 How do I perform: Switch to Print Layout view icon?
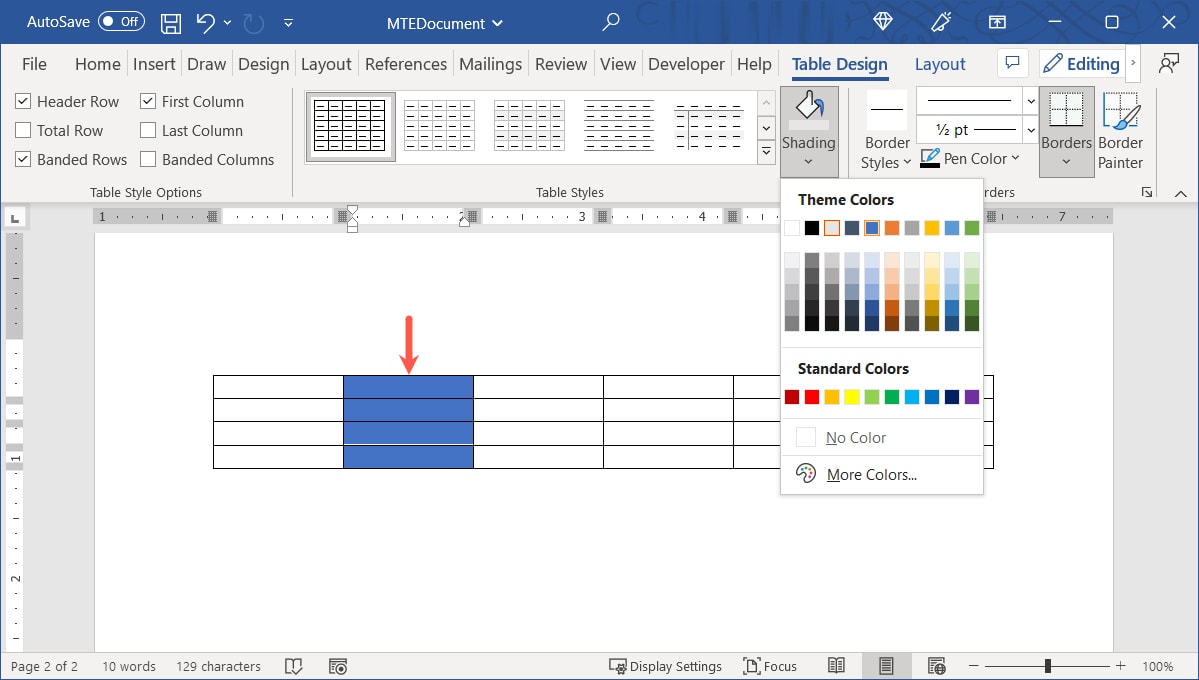click(885, 666)
